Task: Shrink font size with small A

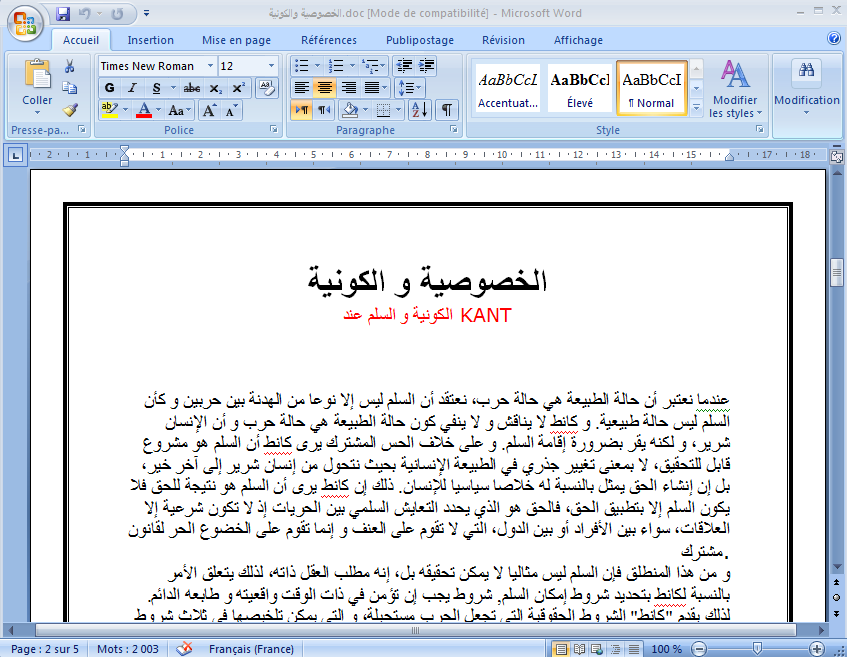Action: coord(231,111)
